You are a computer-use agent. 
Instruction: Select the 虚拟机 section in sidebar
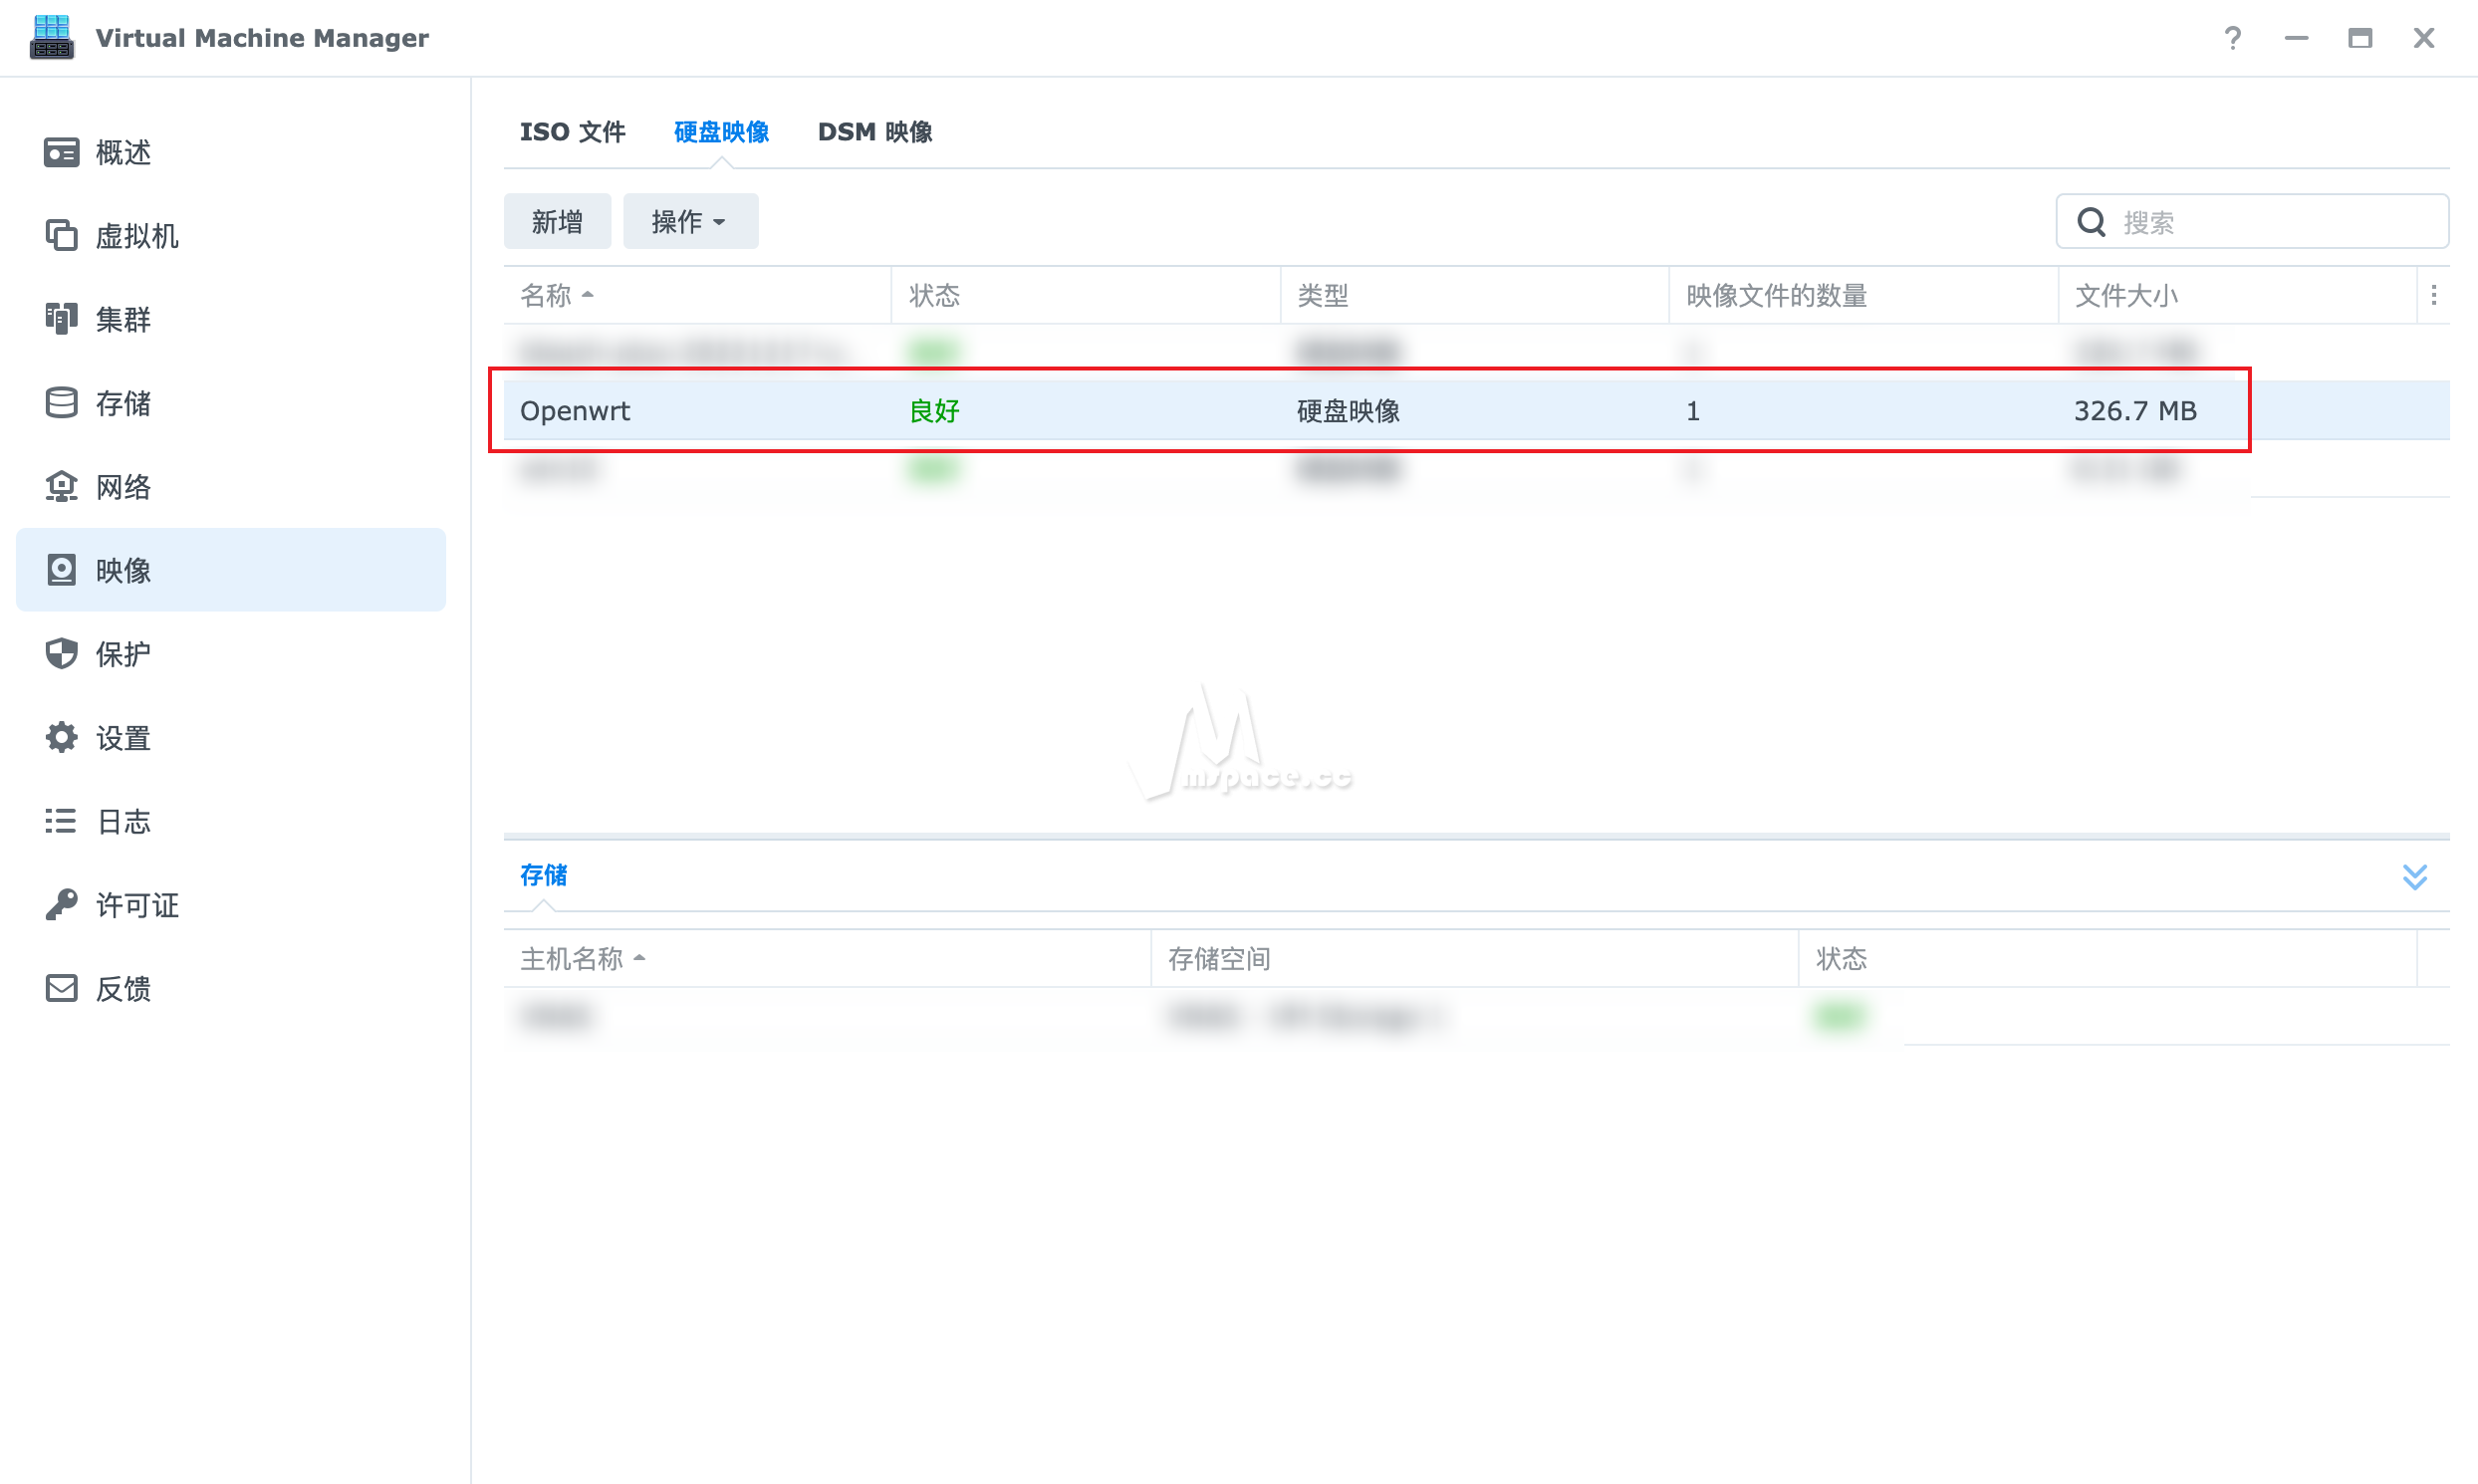137,236
